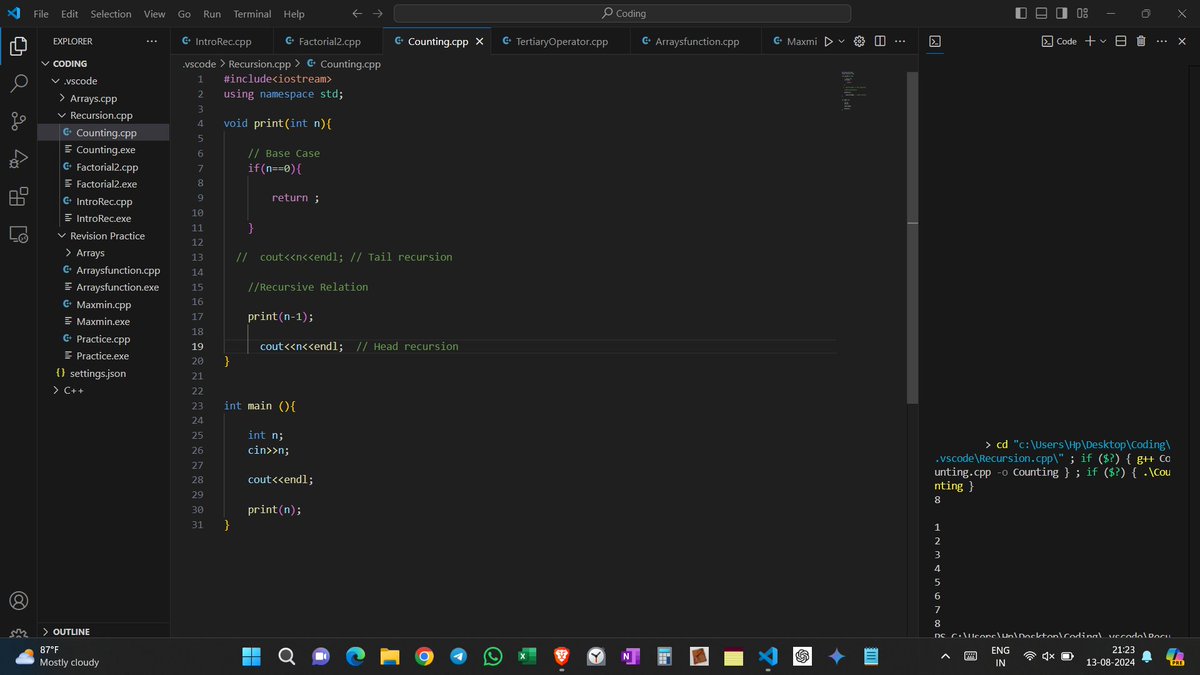Create a new terminal with plus icon

(x=1090, y=41)
